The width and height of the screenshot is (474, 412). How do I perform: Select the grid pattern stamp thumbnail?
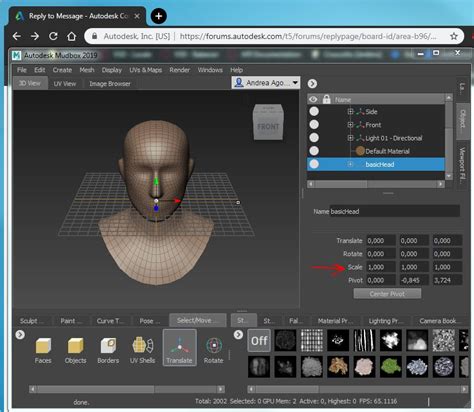coord(312,340)
